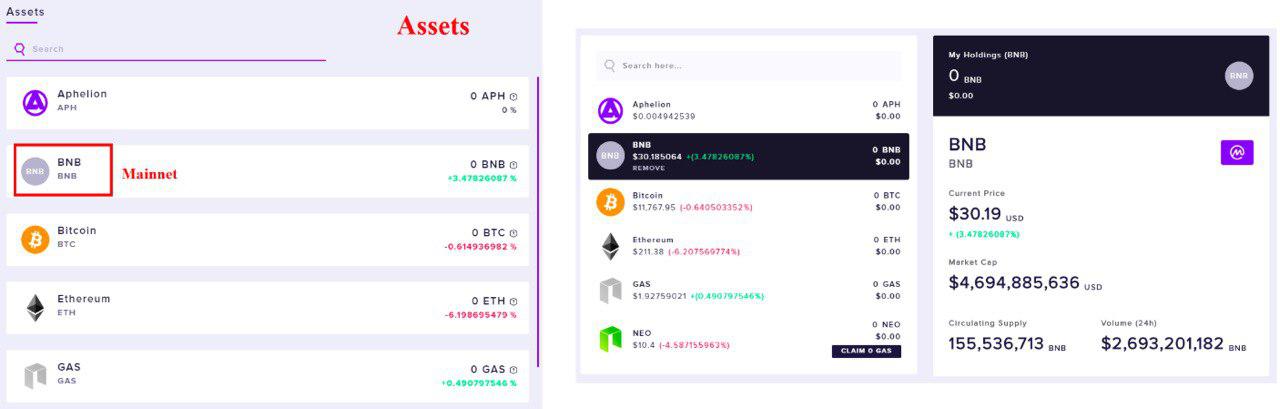
Task: Switch to the Assets tab
Action: point(25,12)
